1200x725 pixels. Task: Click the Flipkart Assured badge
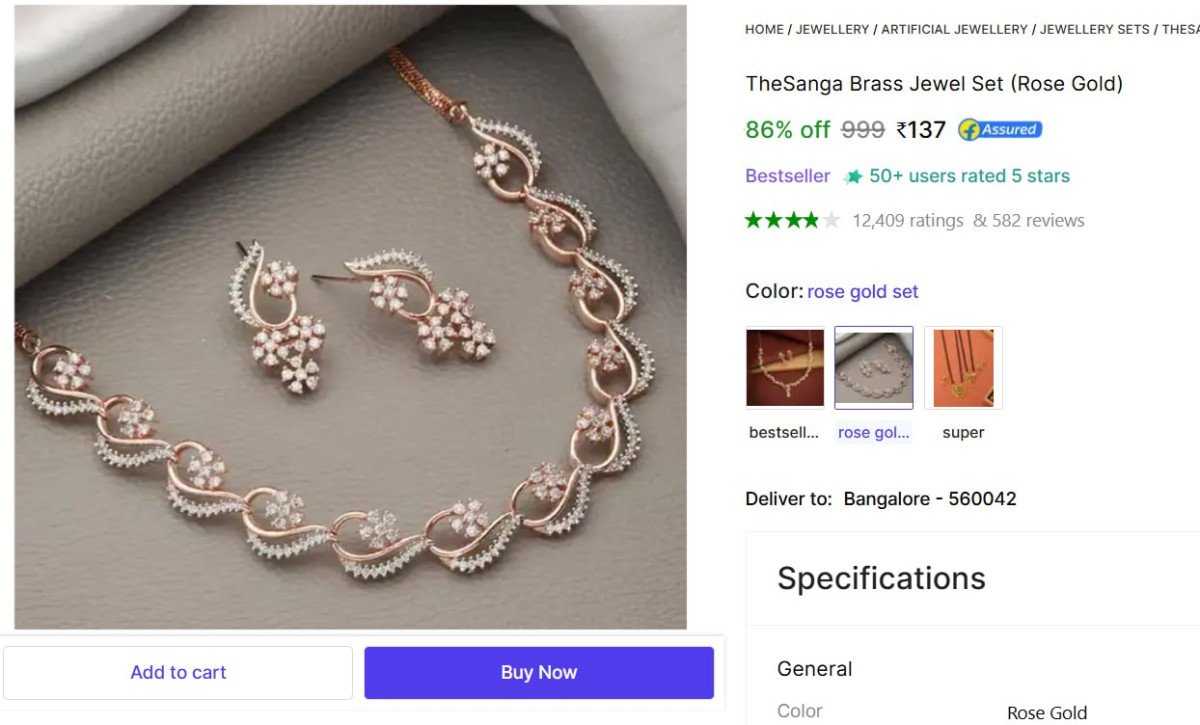[1000, 130]
